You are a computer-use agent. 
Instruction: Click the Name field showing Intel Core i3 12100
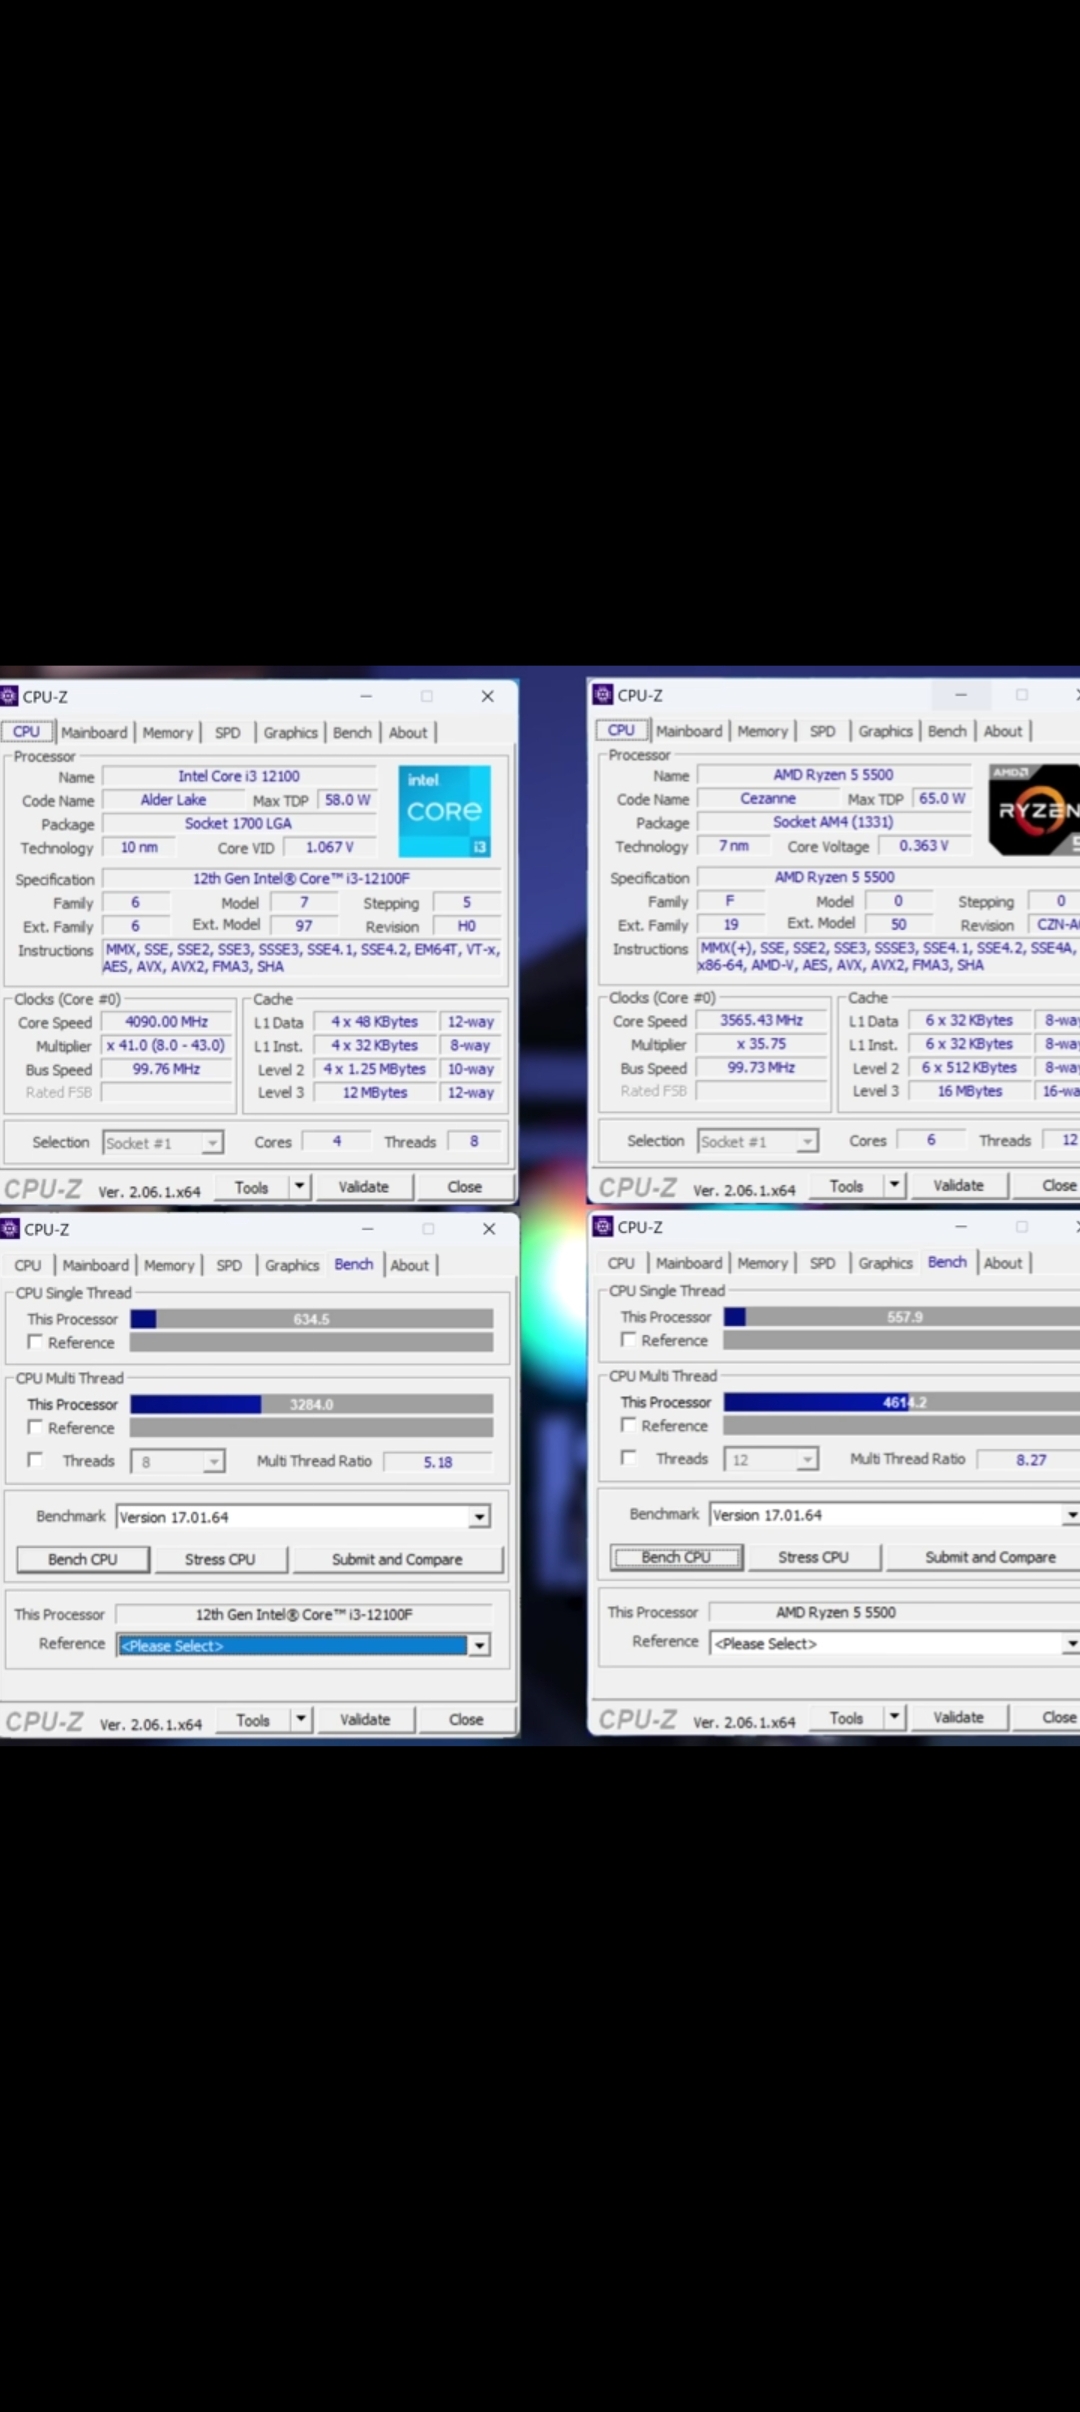[x=239, y=776]
